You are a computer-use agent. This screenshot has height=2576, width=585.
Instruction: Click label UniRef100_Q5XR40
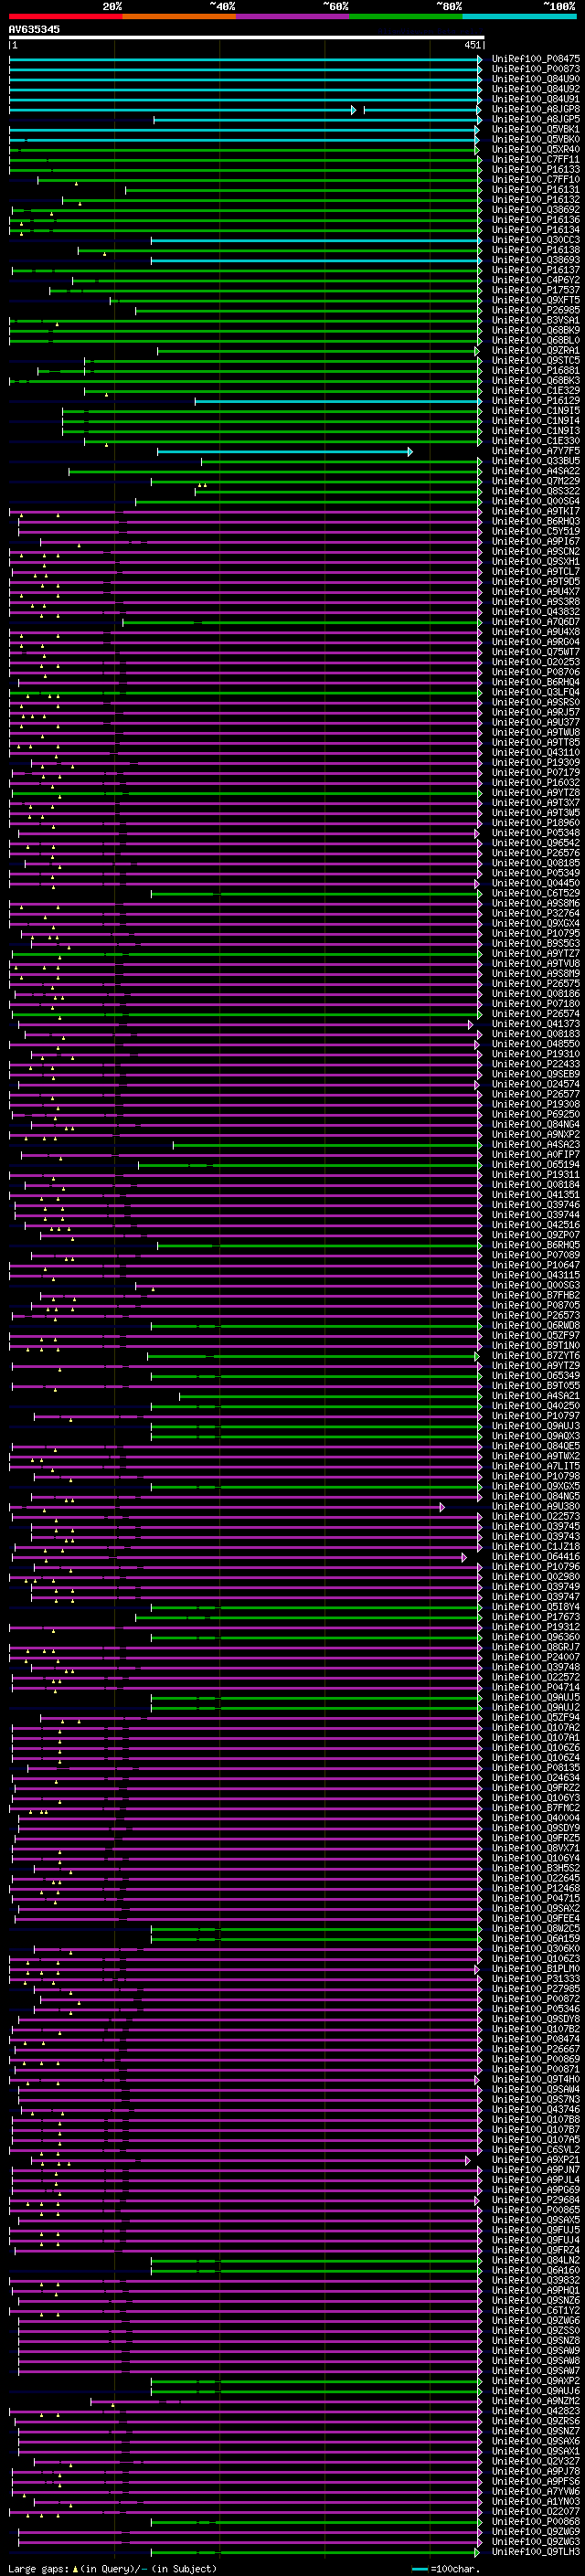tap(536, 149)
